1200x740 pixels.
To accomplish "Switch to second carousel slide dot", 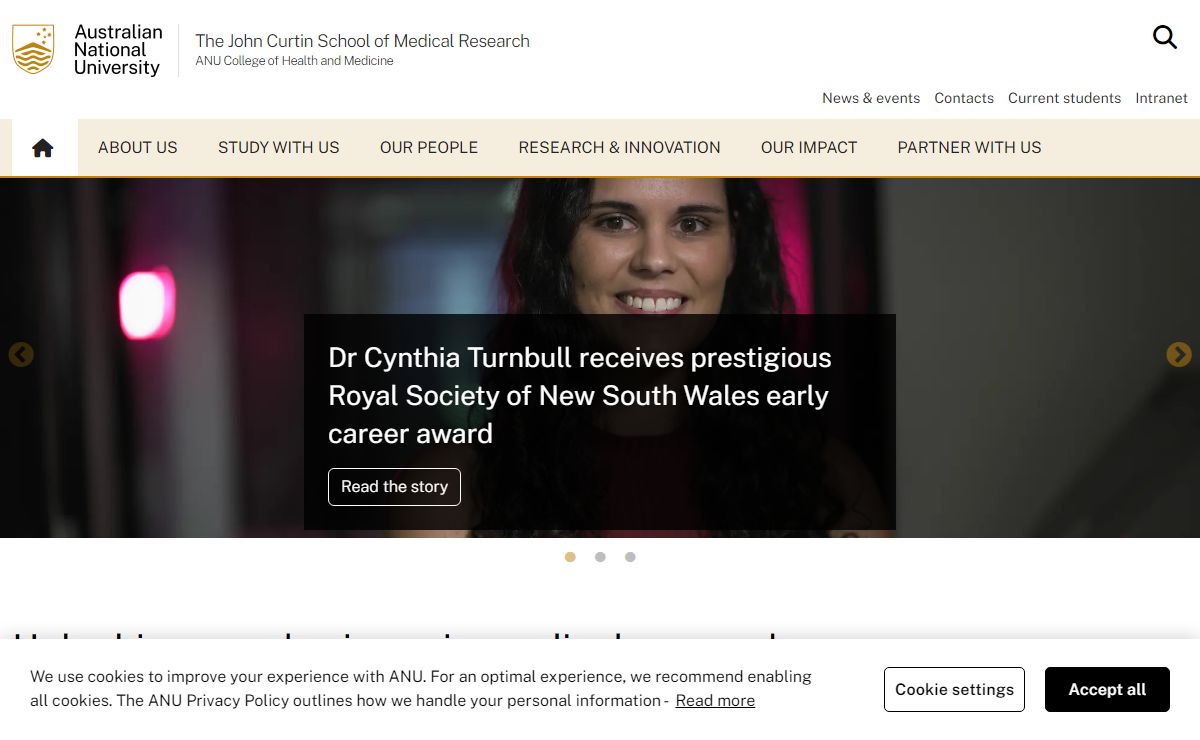I will (x=600, y=557).
